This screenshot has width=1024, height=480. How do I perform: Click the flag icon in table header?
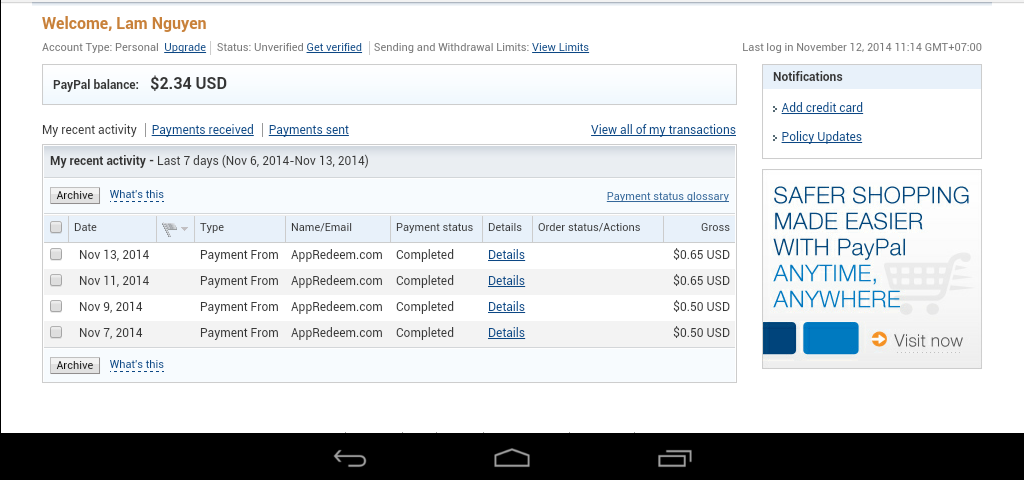coord(169,228)
